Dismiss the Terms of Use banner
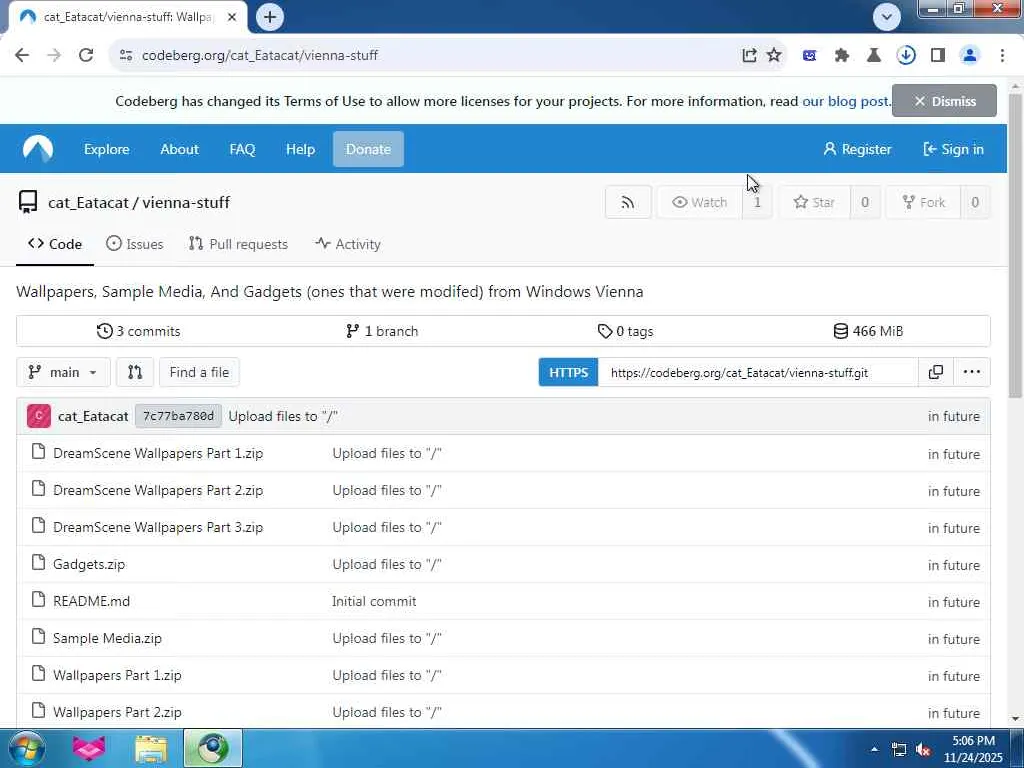This screenshot has width=1024, height=768. (944, 101)
